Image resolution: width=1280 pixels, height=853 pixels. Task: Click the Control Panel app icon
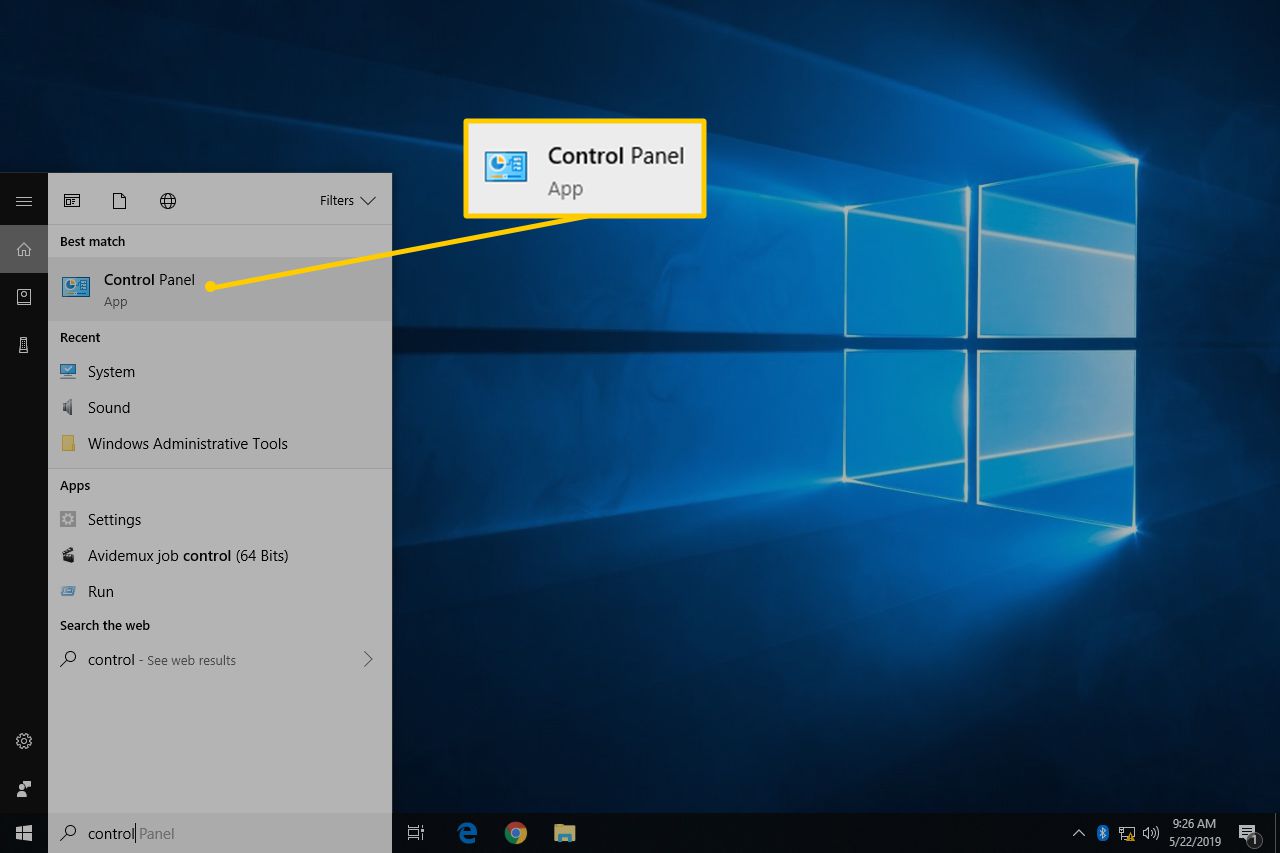click(76, 287)
